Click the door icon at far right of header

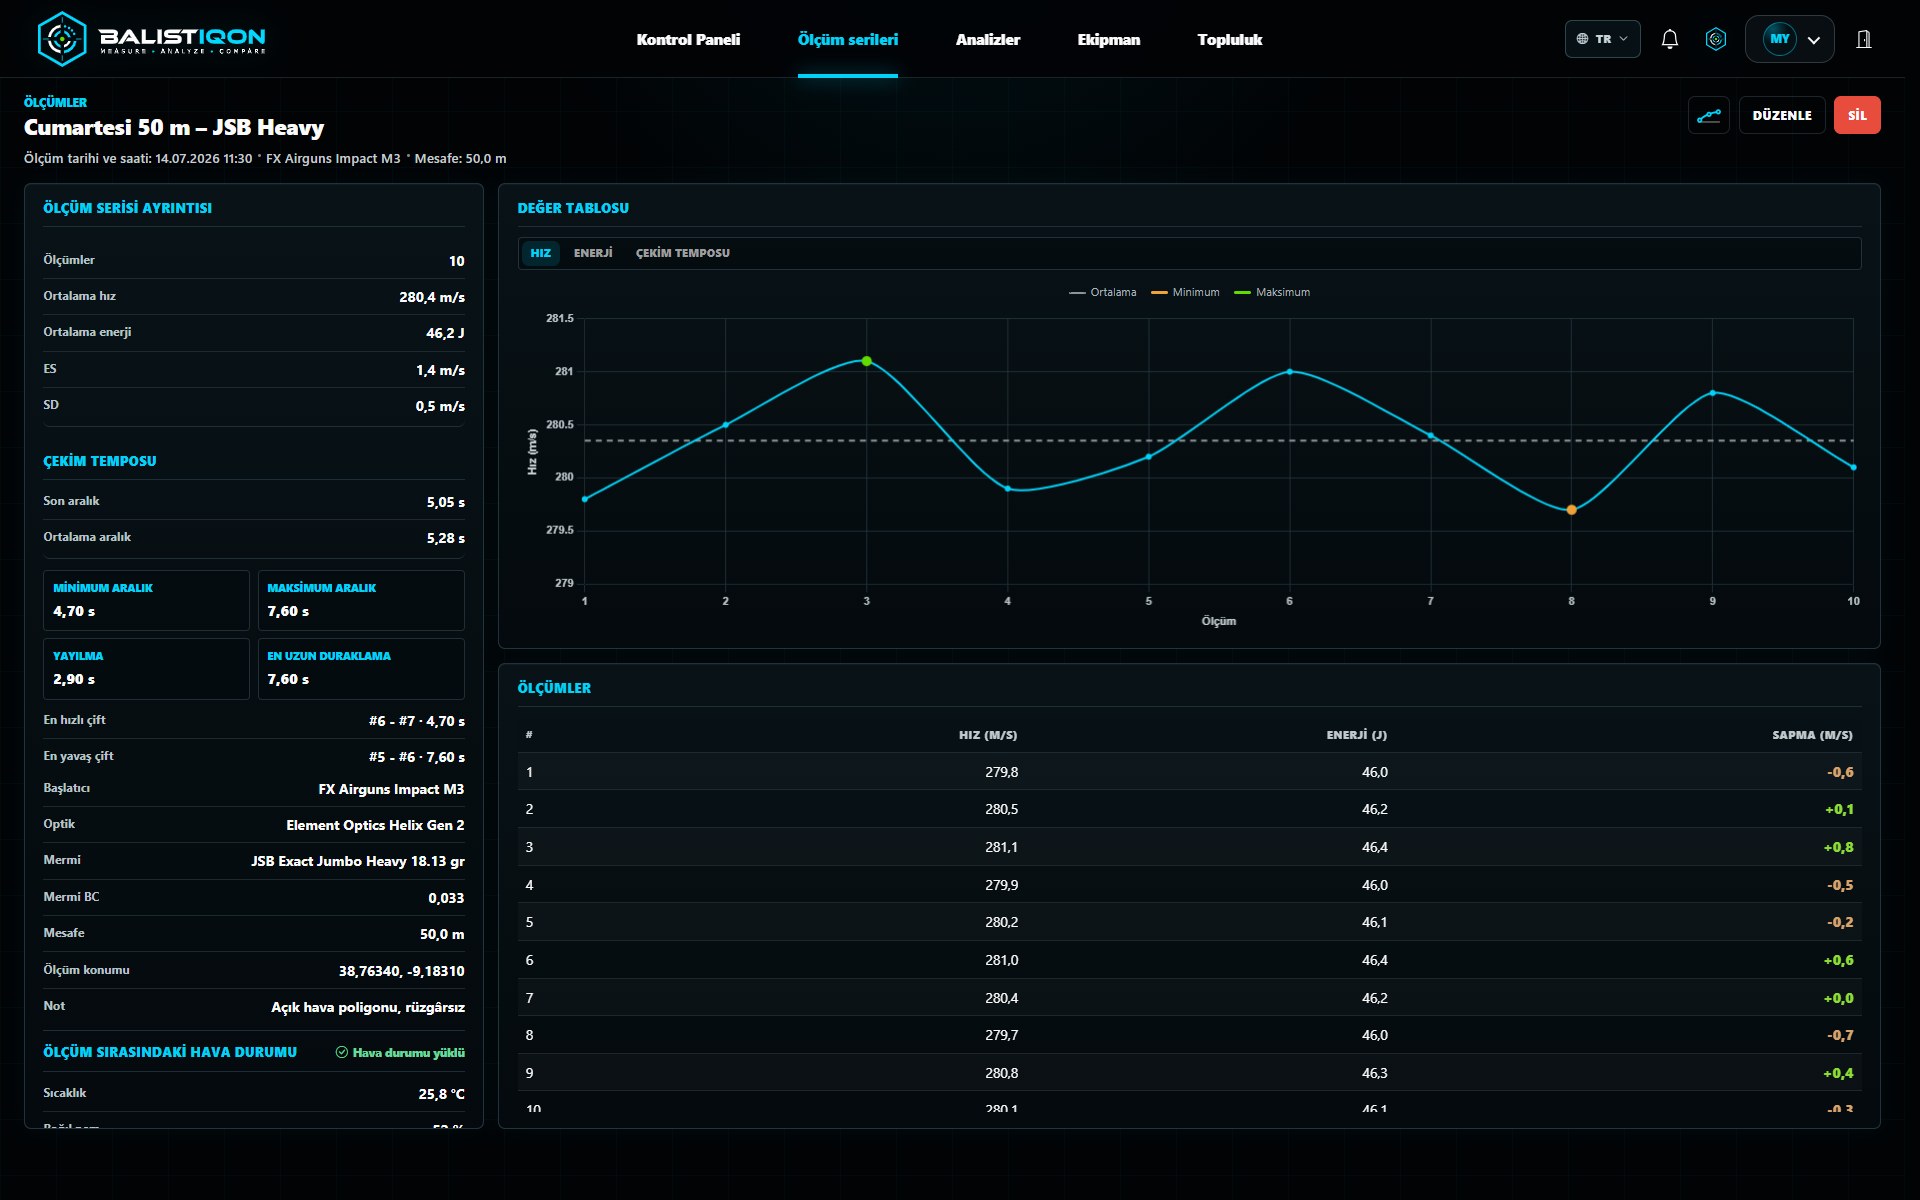(x=1864, y=39)
